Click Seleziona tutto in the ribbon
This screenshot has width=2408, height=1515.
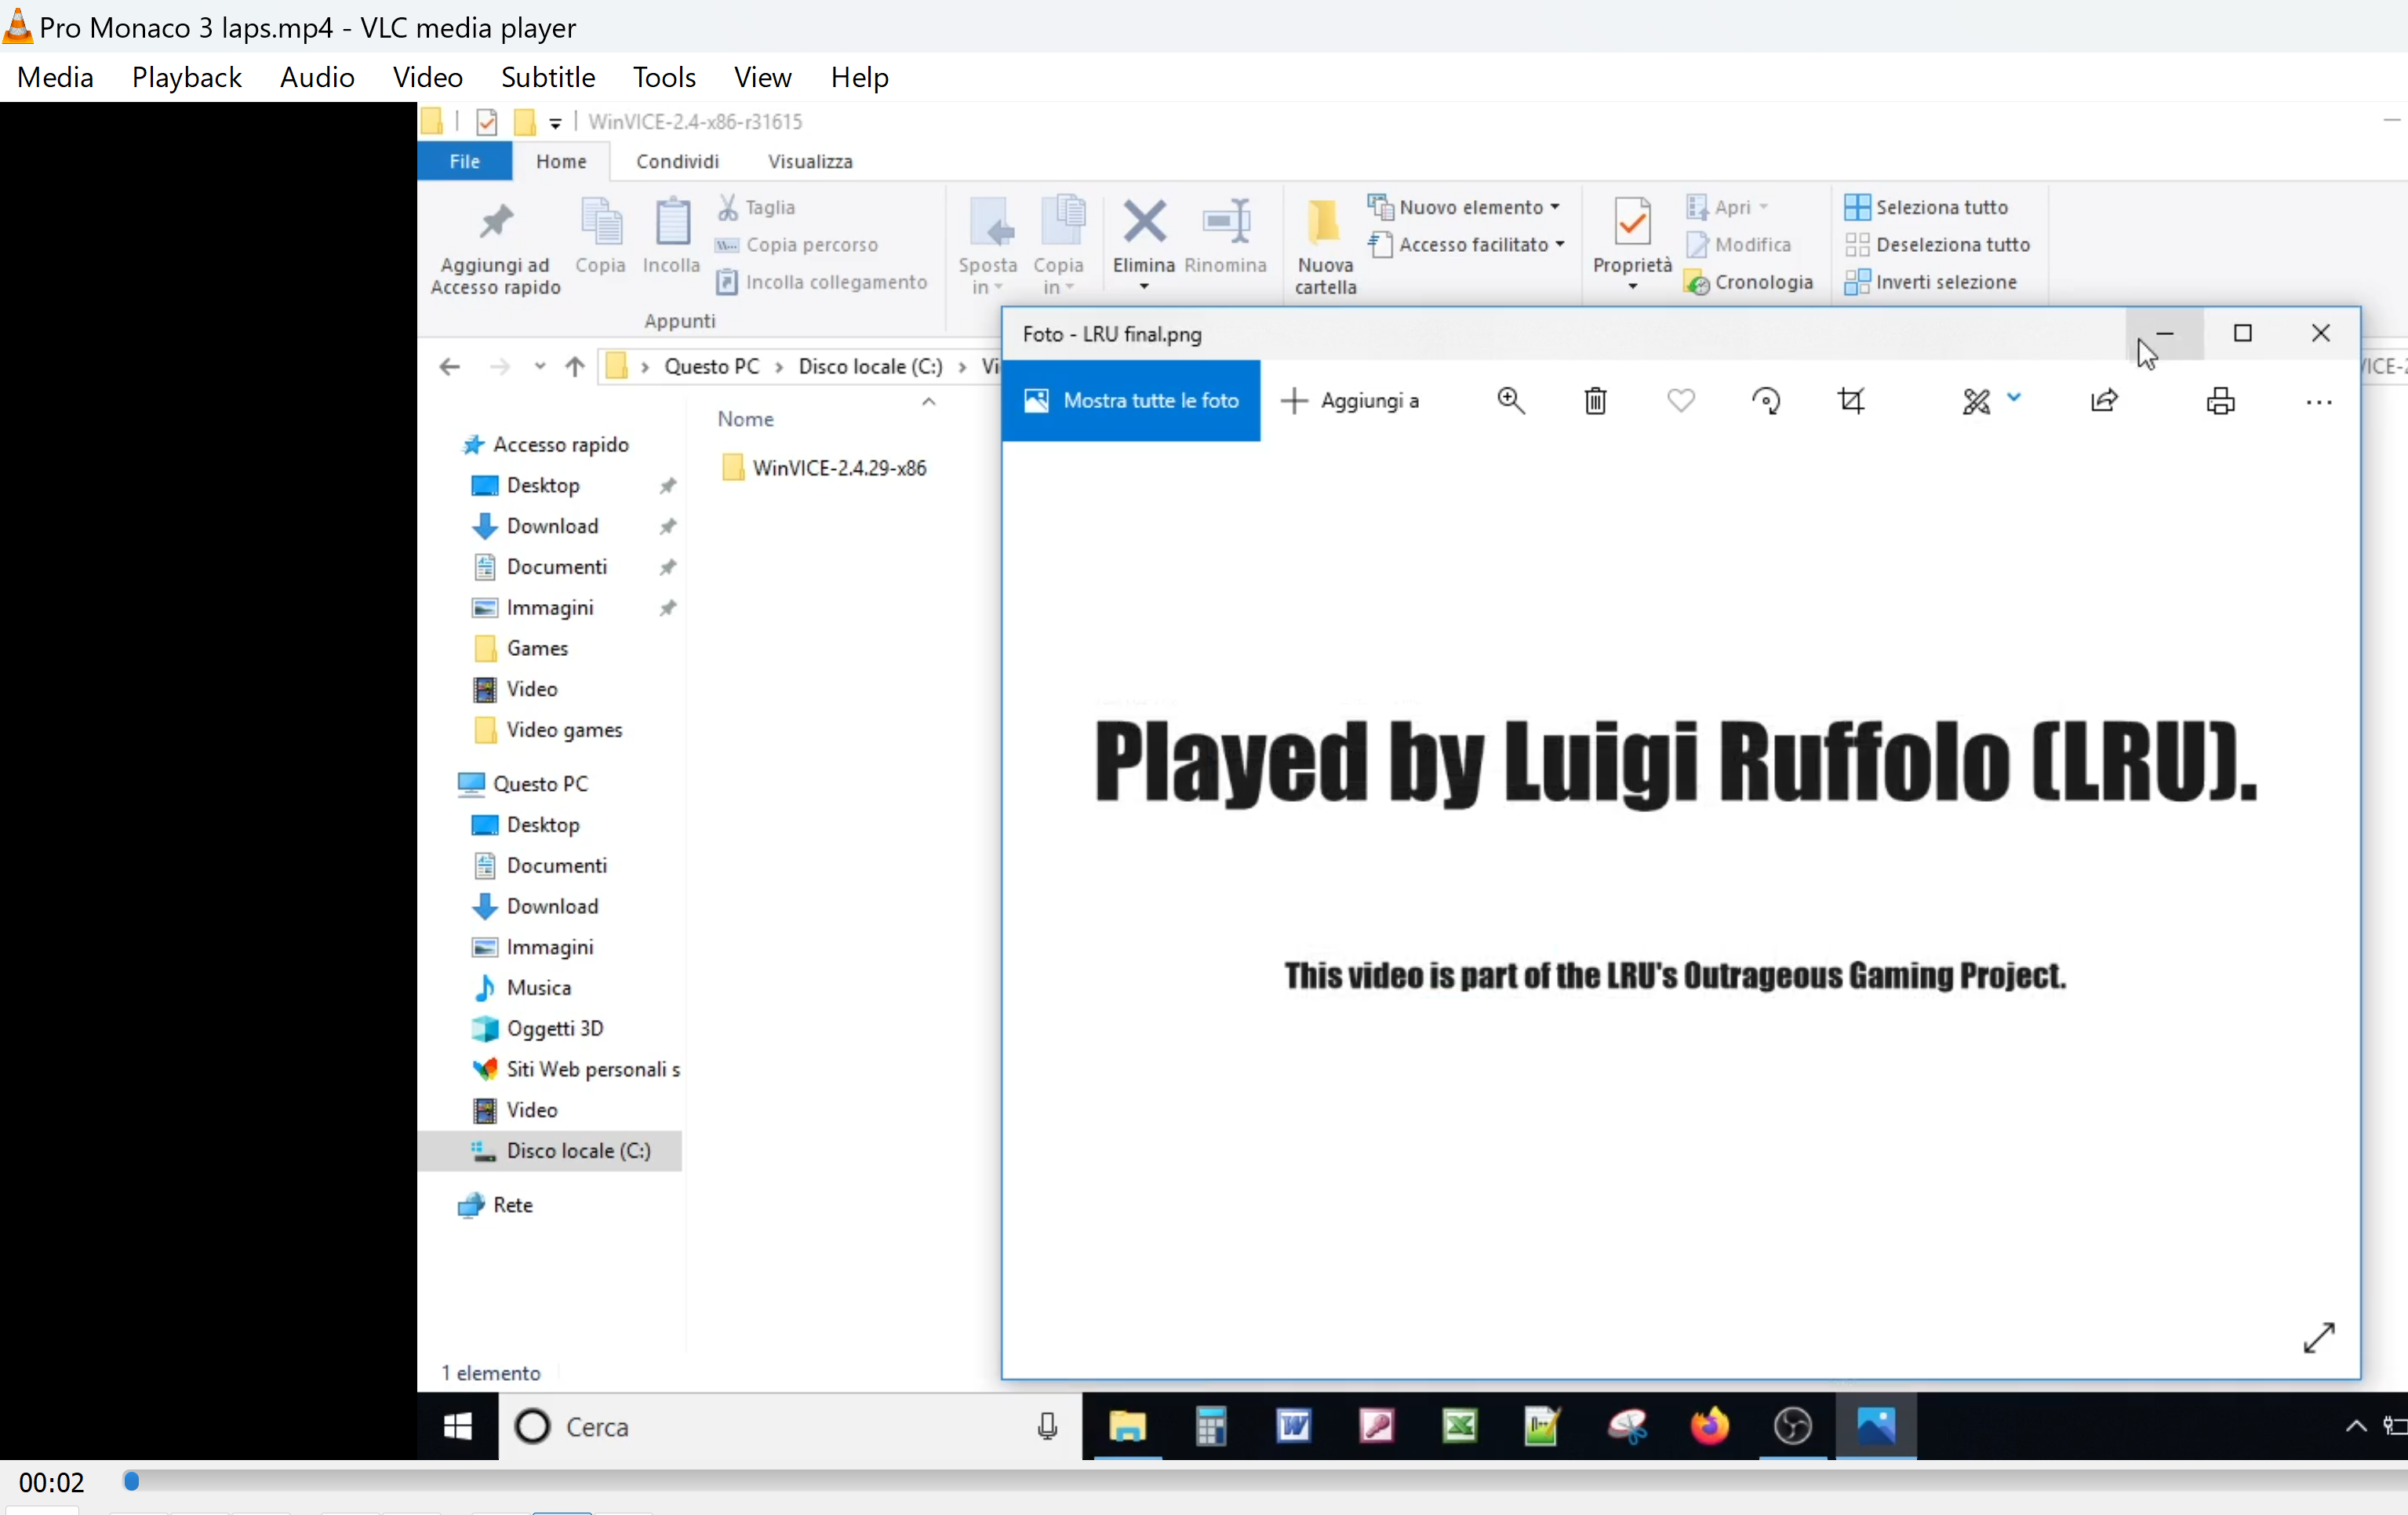pyautogui.click(x=1927, y=207)
